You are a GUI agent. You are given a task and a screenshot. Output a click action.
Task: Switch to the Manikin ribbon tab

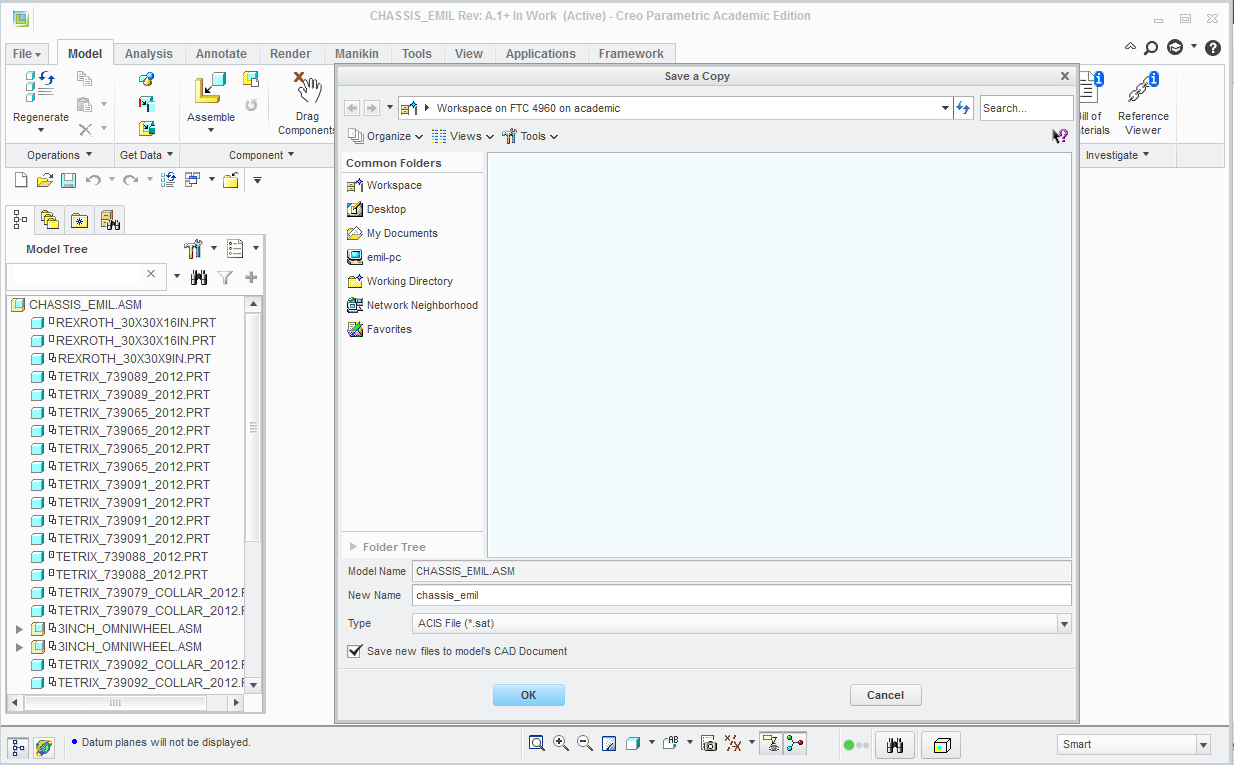click(357, 54)
